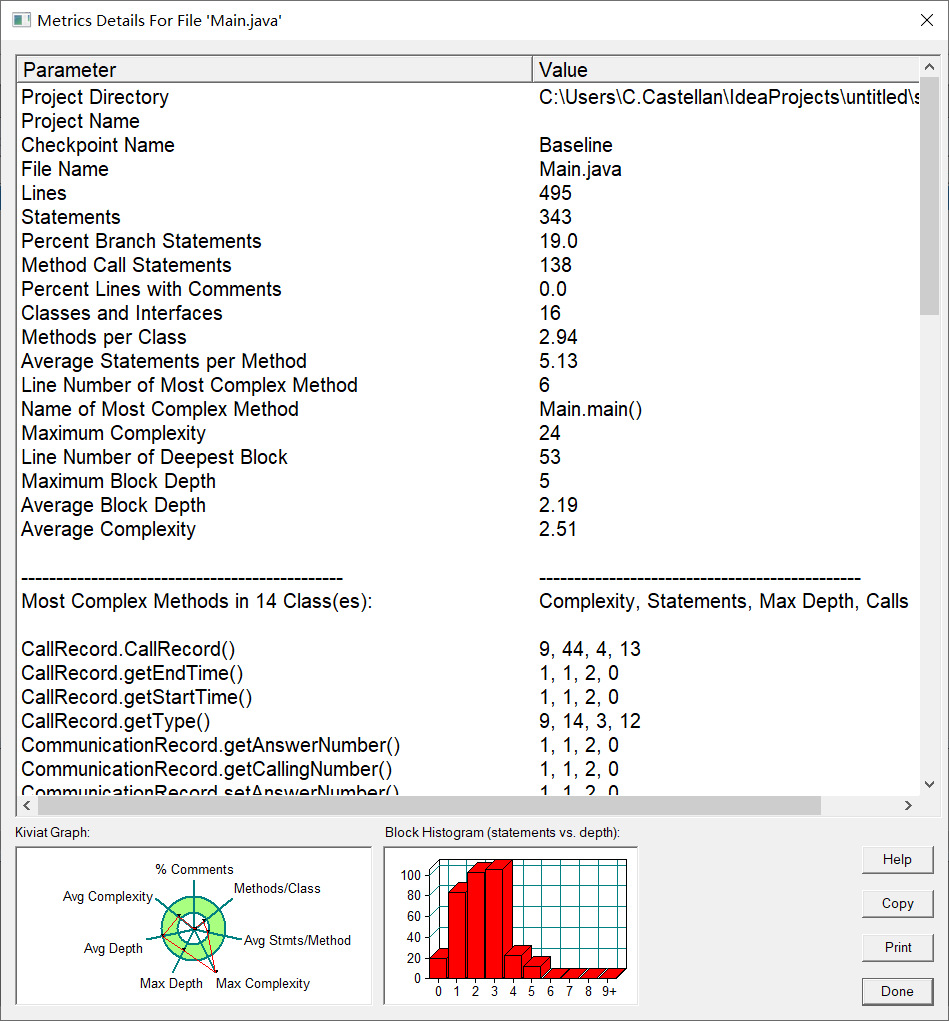Image resolution: width=949 pixels, height=1021 pixels.
Task: Click the Block Histogram chart
Action: click(x=511, y=926)
